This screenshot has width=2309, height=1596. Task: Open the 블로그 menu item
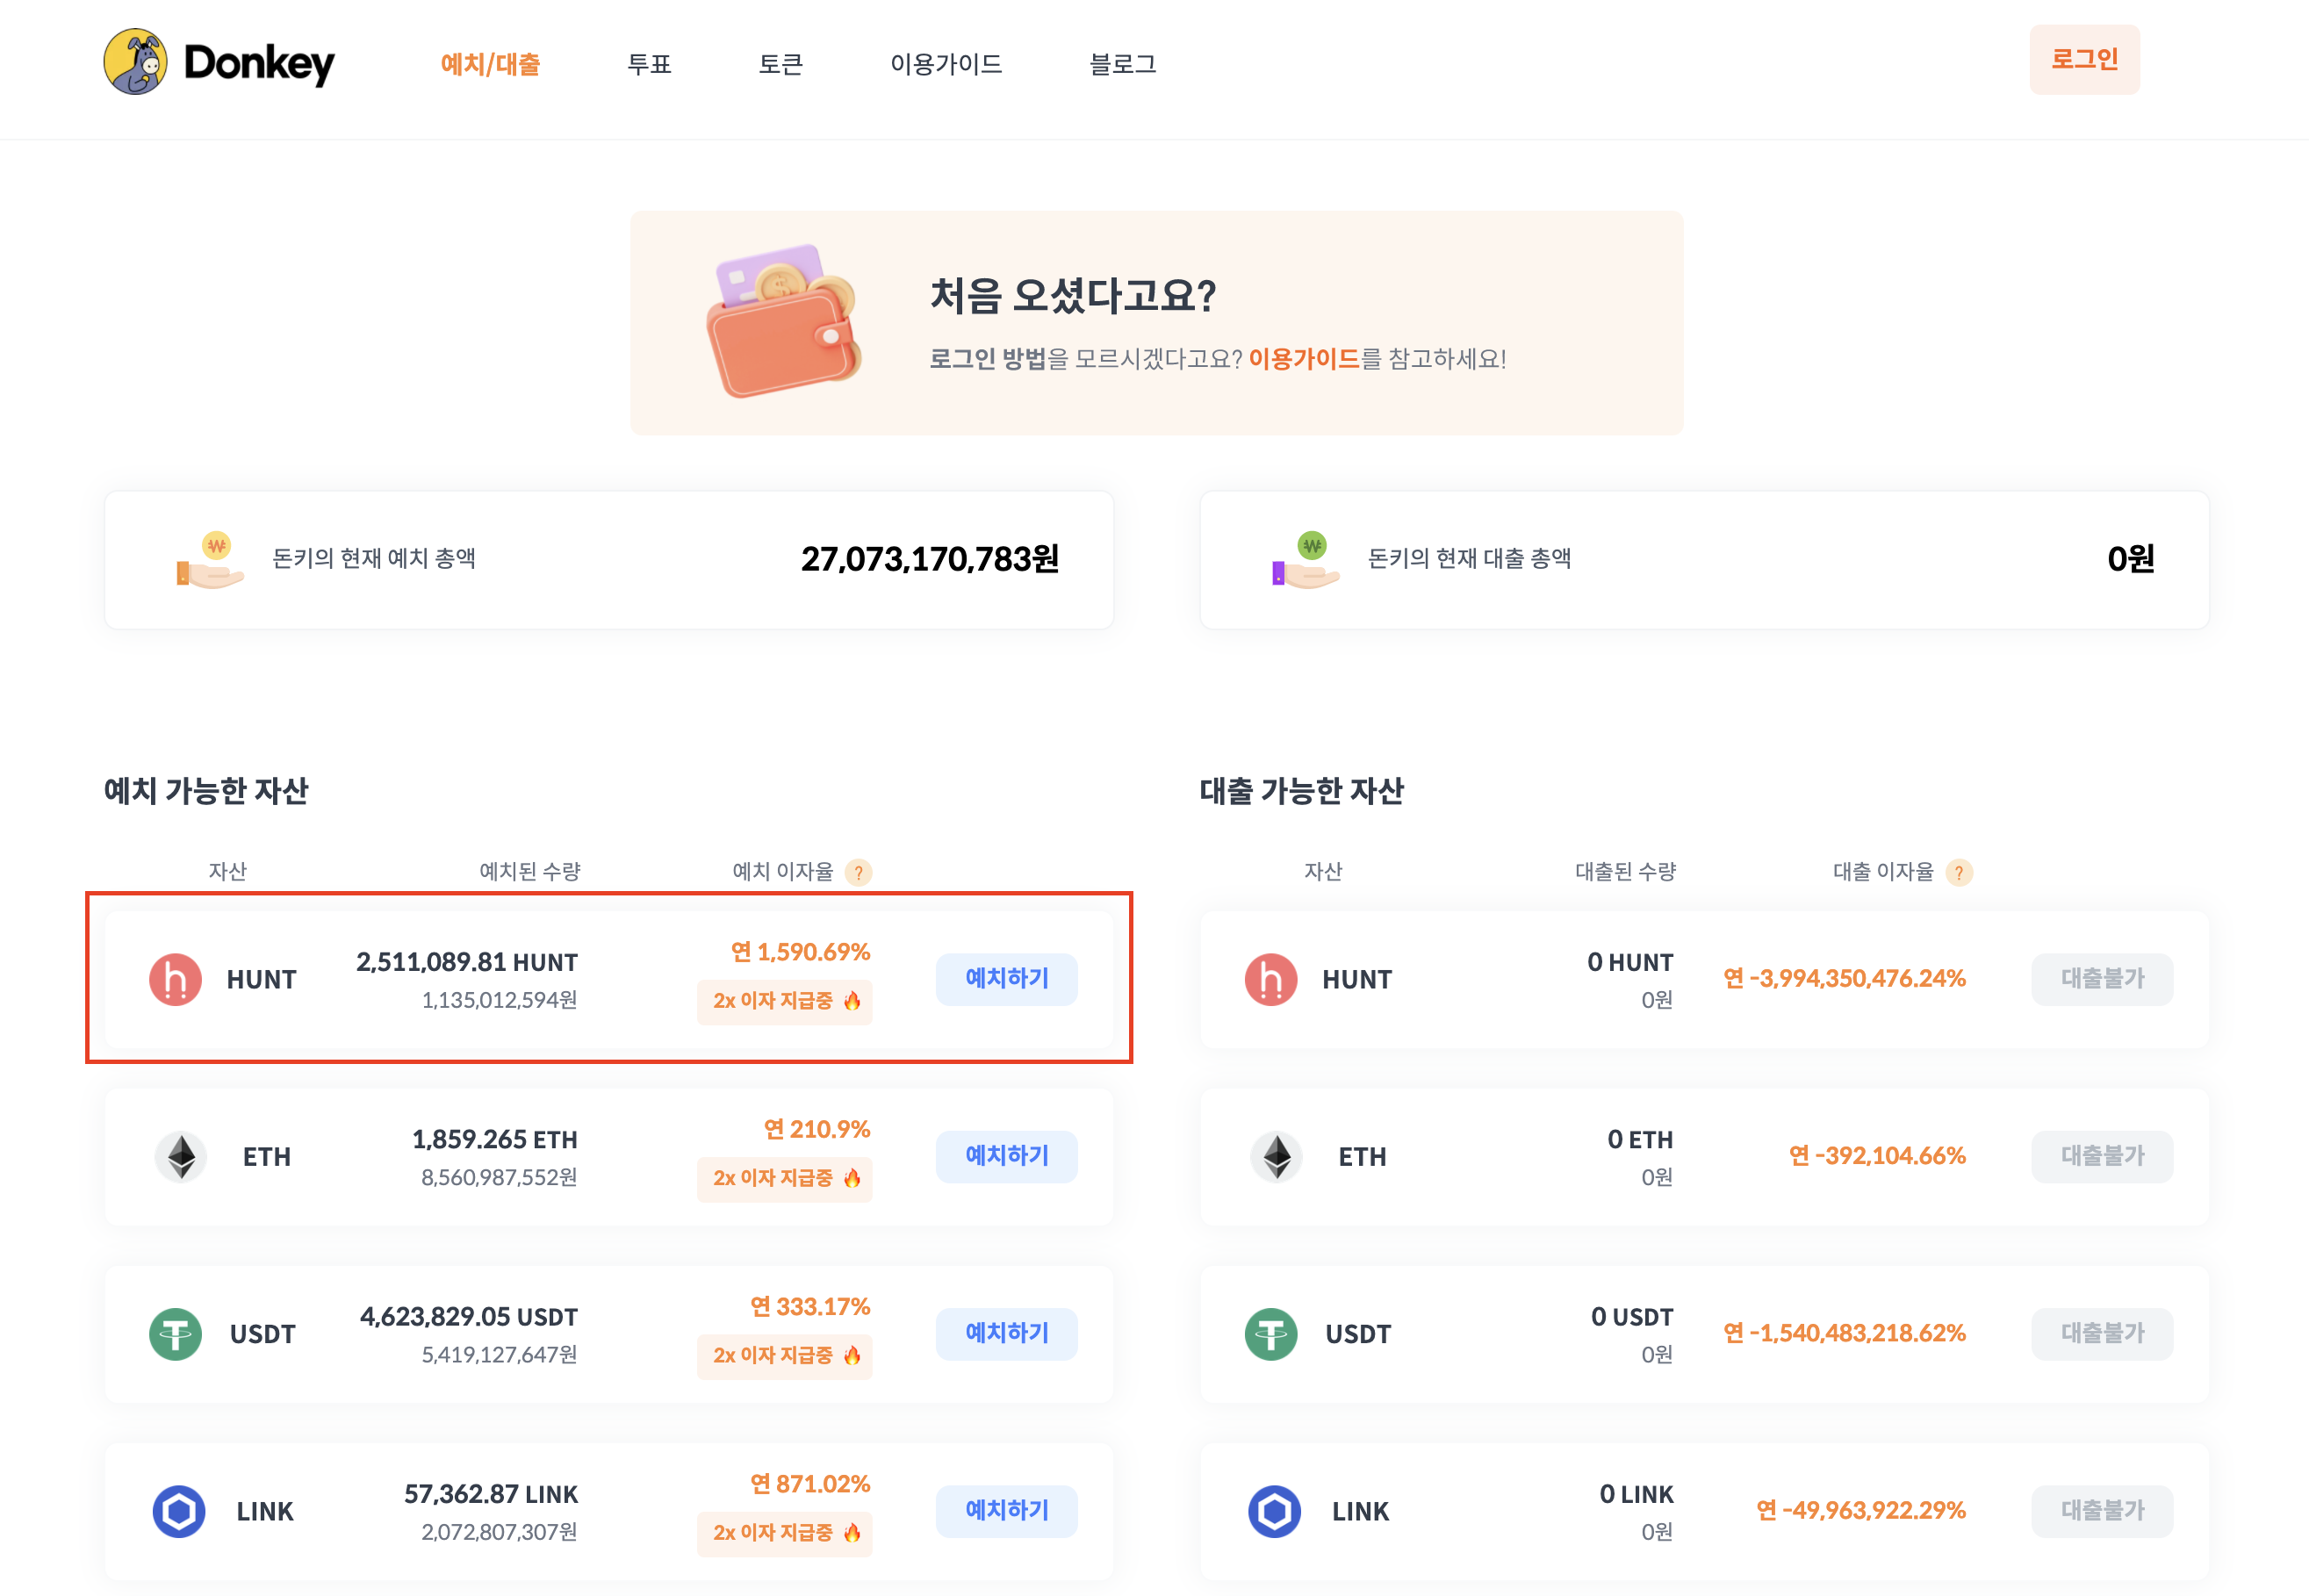click(x=1122, y=64)
